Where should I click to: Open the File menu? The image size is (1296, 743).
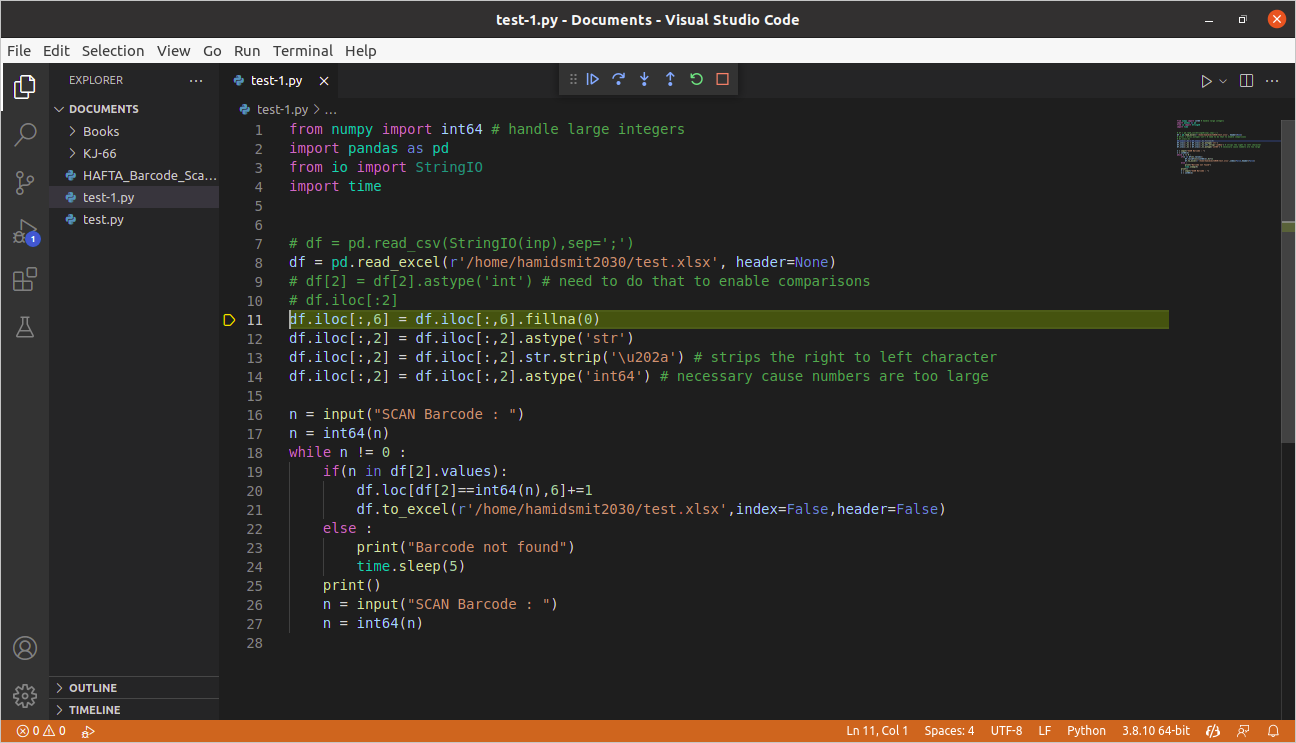point(19,51)
